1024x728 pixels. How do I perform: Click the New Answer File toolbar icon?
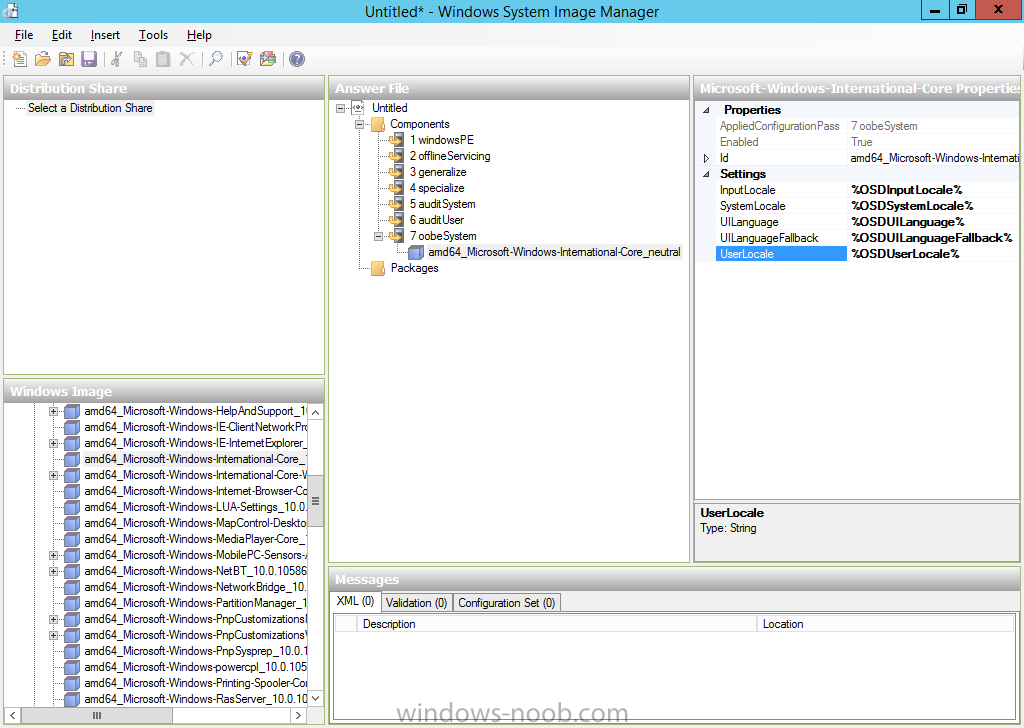20,59
